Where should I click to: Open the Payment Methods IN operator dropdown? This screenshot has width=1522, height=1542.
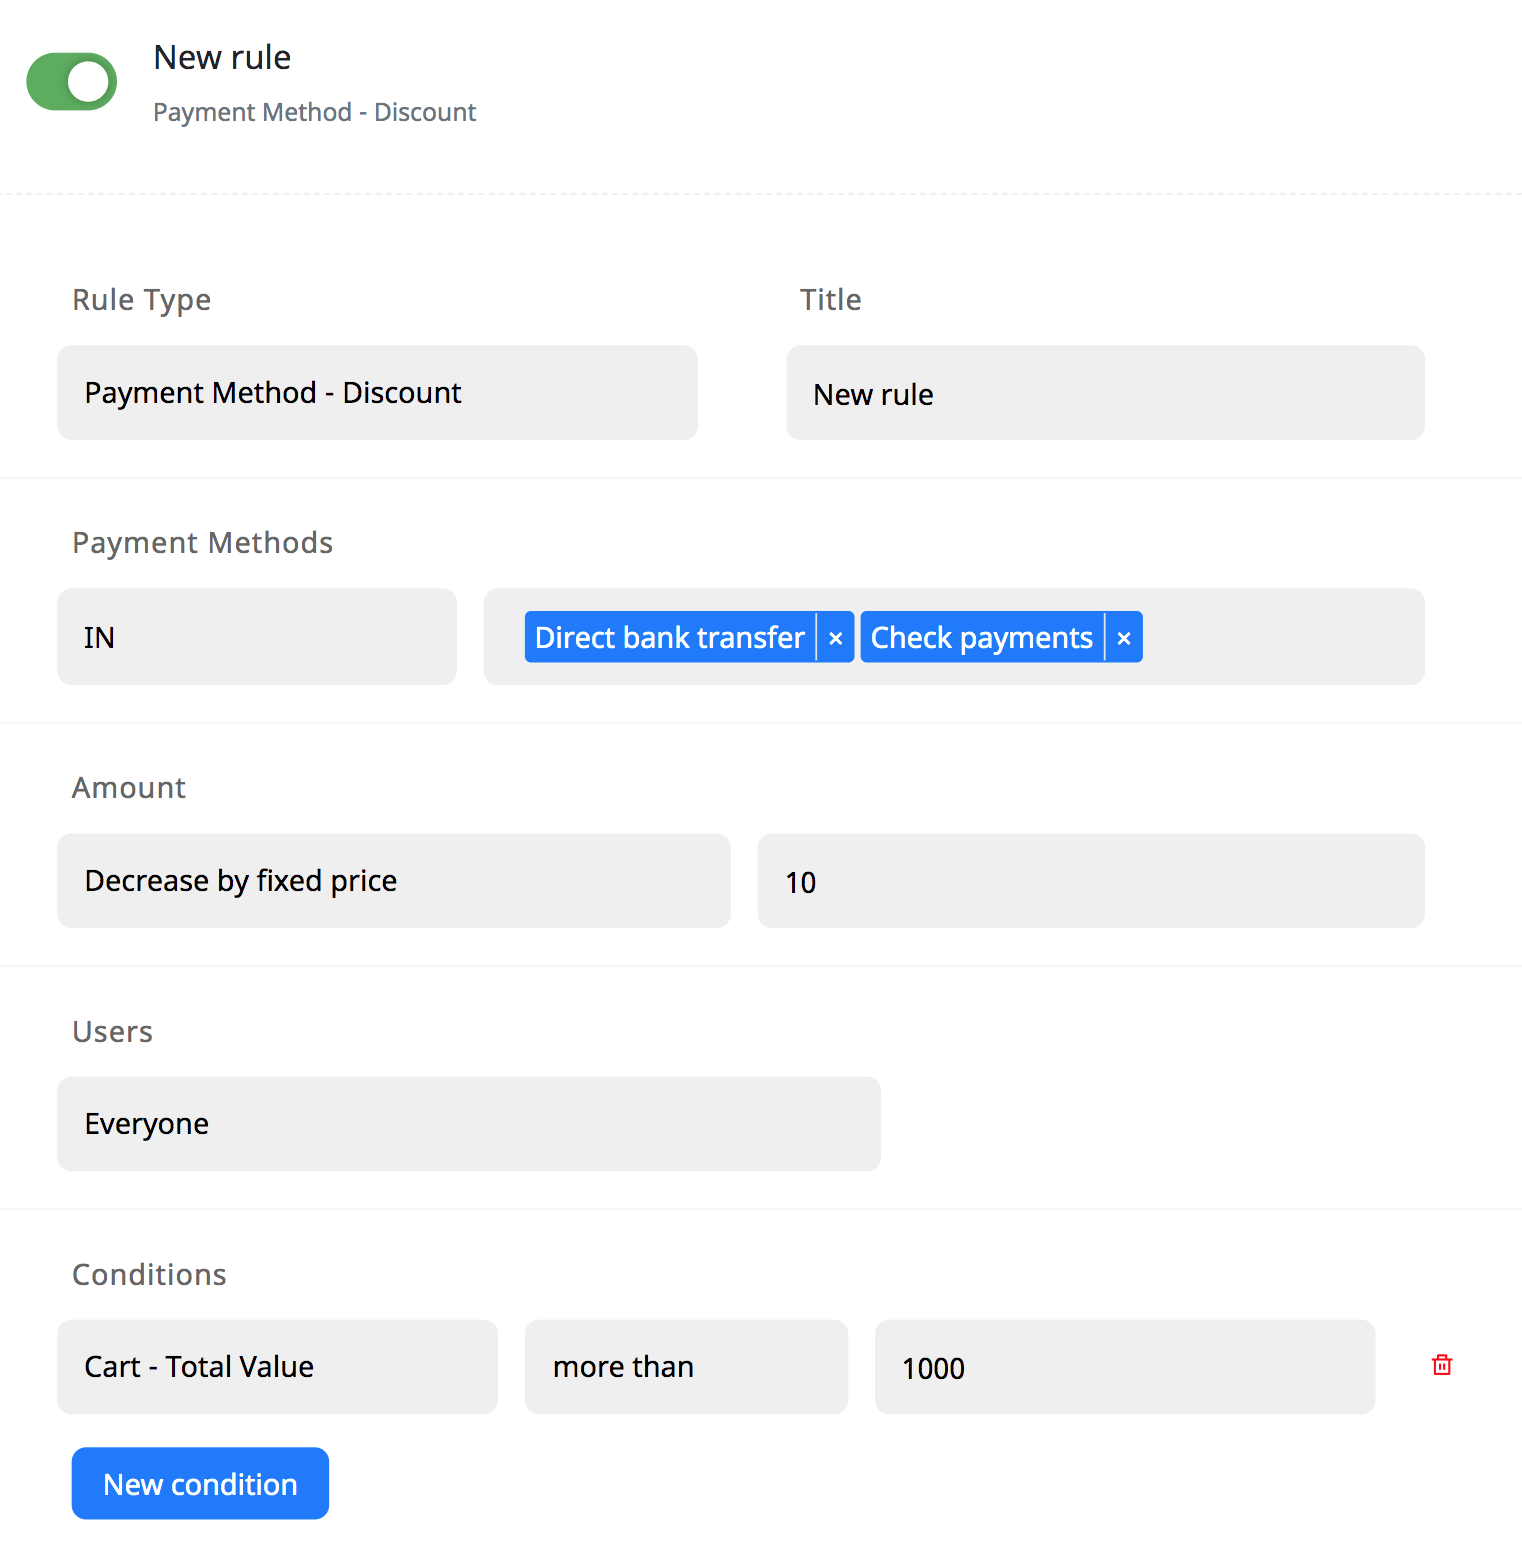(x=257, y=637)
